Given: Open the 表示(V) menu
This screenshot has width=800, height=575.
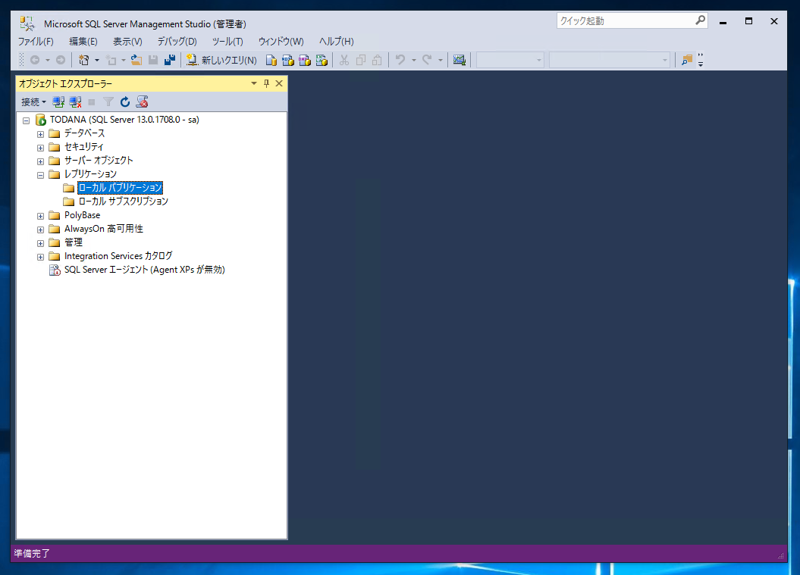Looking at the screenshot, I should [x=127, y=41].
